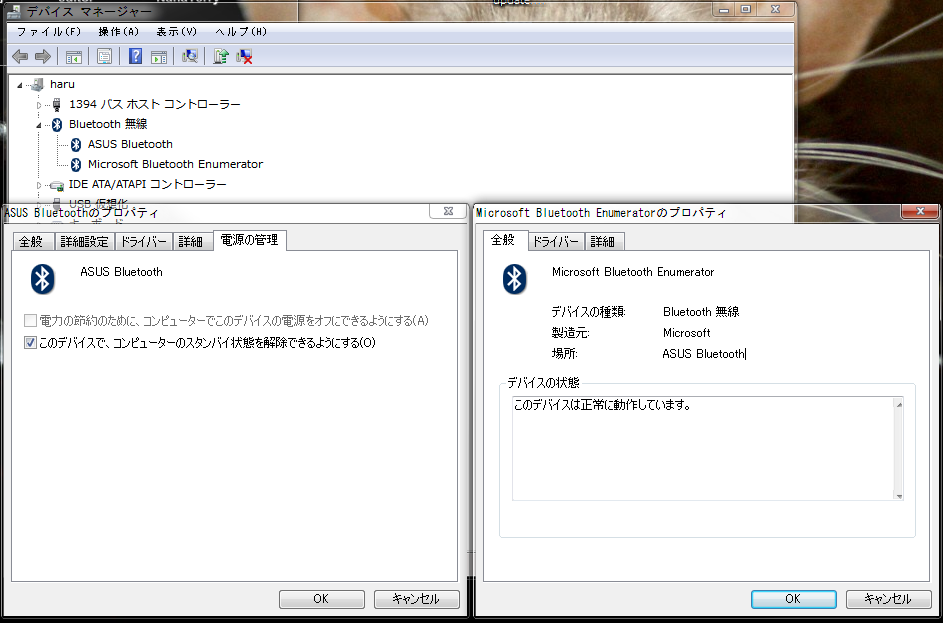Expand the IDE ATA/ATAPI コントローラー node

click(x=39, y=185)
